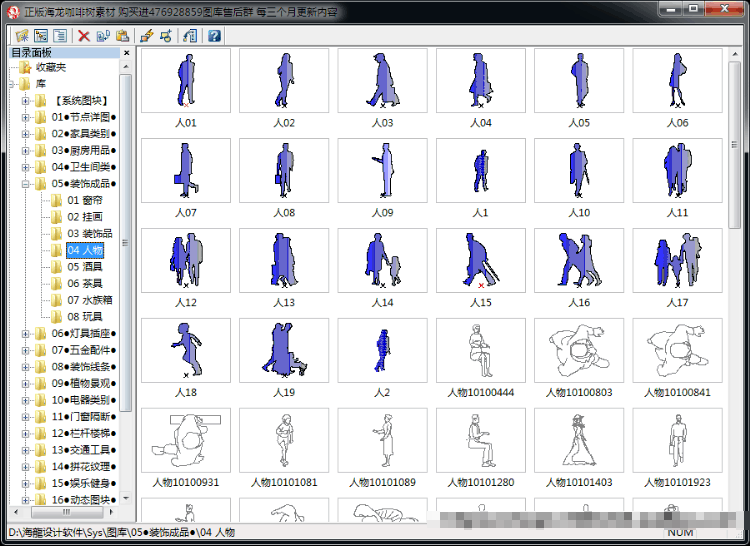Viewport: 750px width, 546px height.
Task: Click the list view toolbar icon
Action: click(60, 36)
